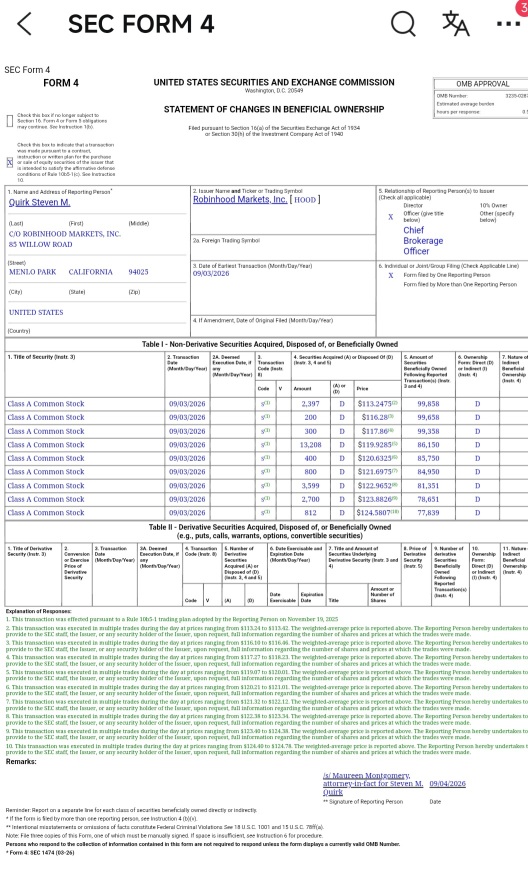528x893 pixels.
Task: Open search with the magnifier icon
Action: tap(403, 24)
